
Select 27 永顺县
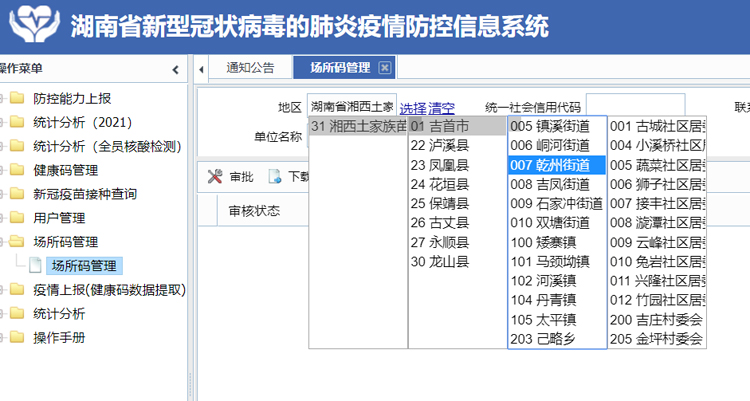pos(458,242)
